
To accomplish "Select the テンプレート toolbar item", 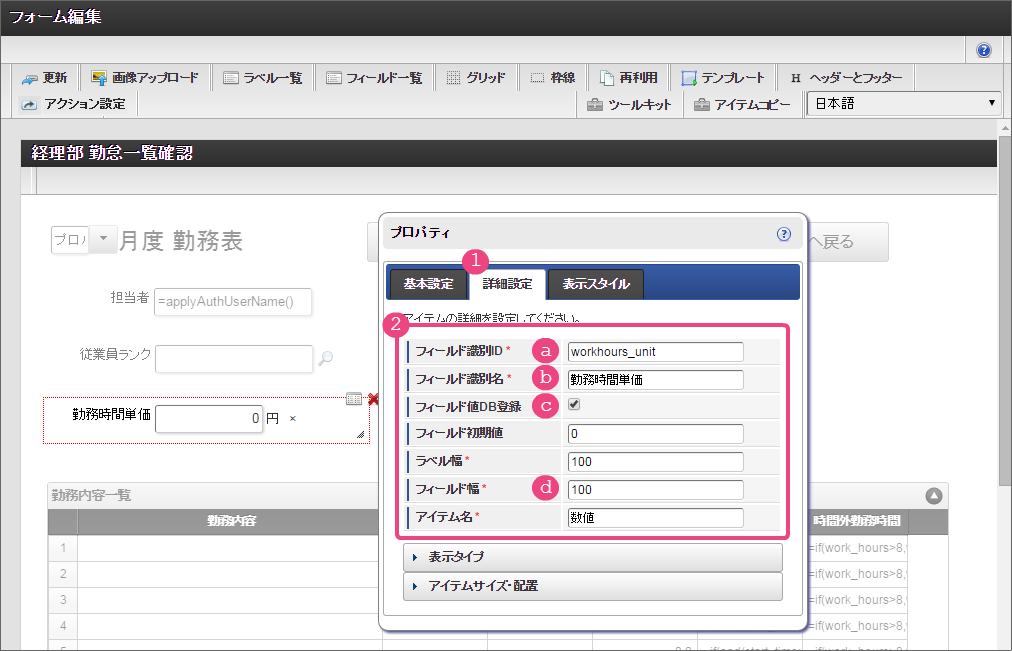I will (723, 78).
